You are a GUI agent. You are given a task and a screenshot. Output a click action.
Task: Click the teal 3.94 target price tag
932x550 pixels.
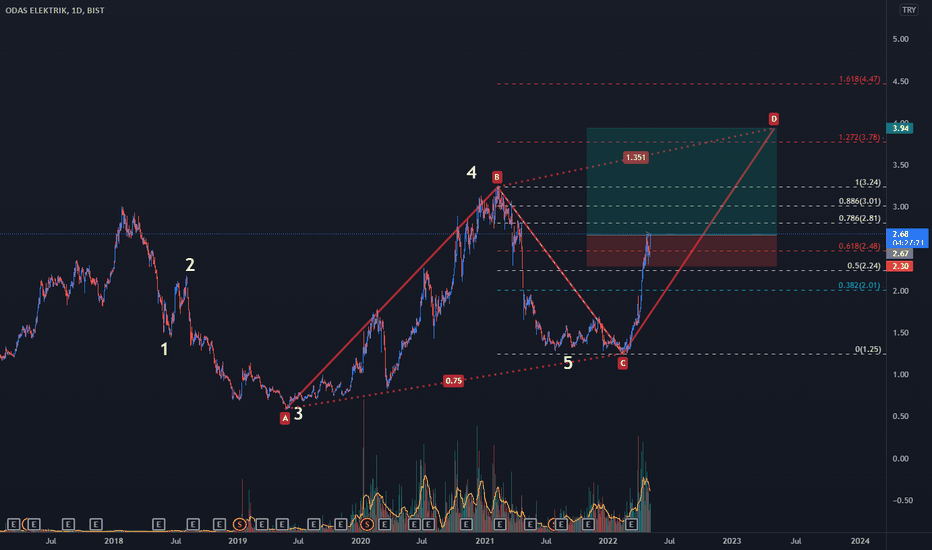pyautogui.click(x=900, y=128)
